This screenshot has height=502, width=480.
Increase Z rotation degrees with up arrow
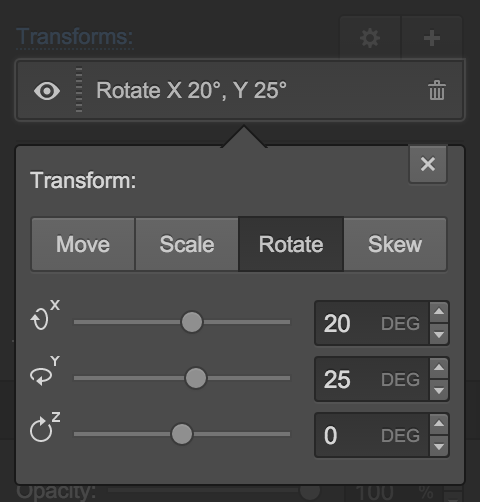pos(439,424)
